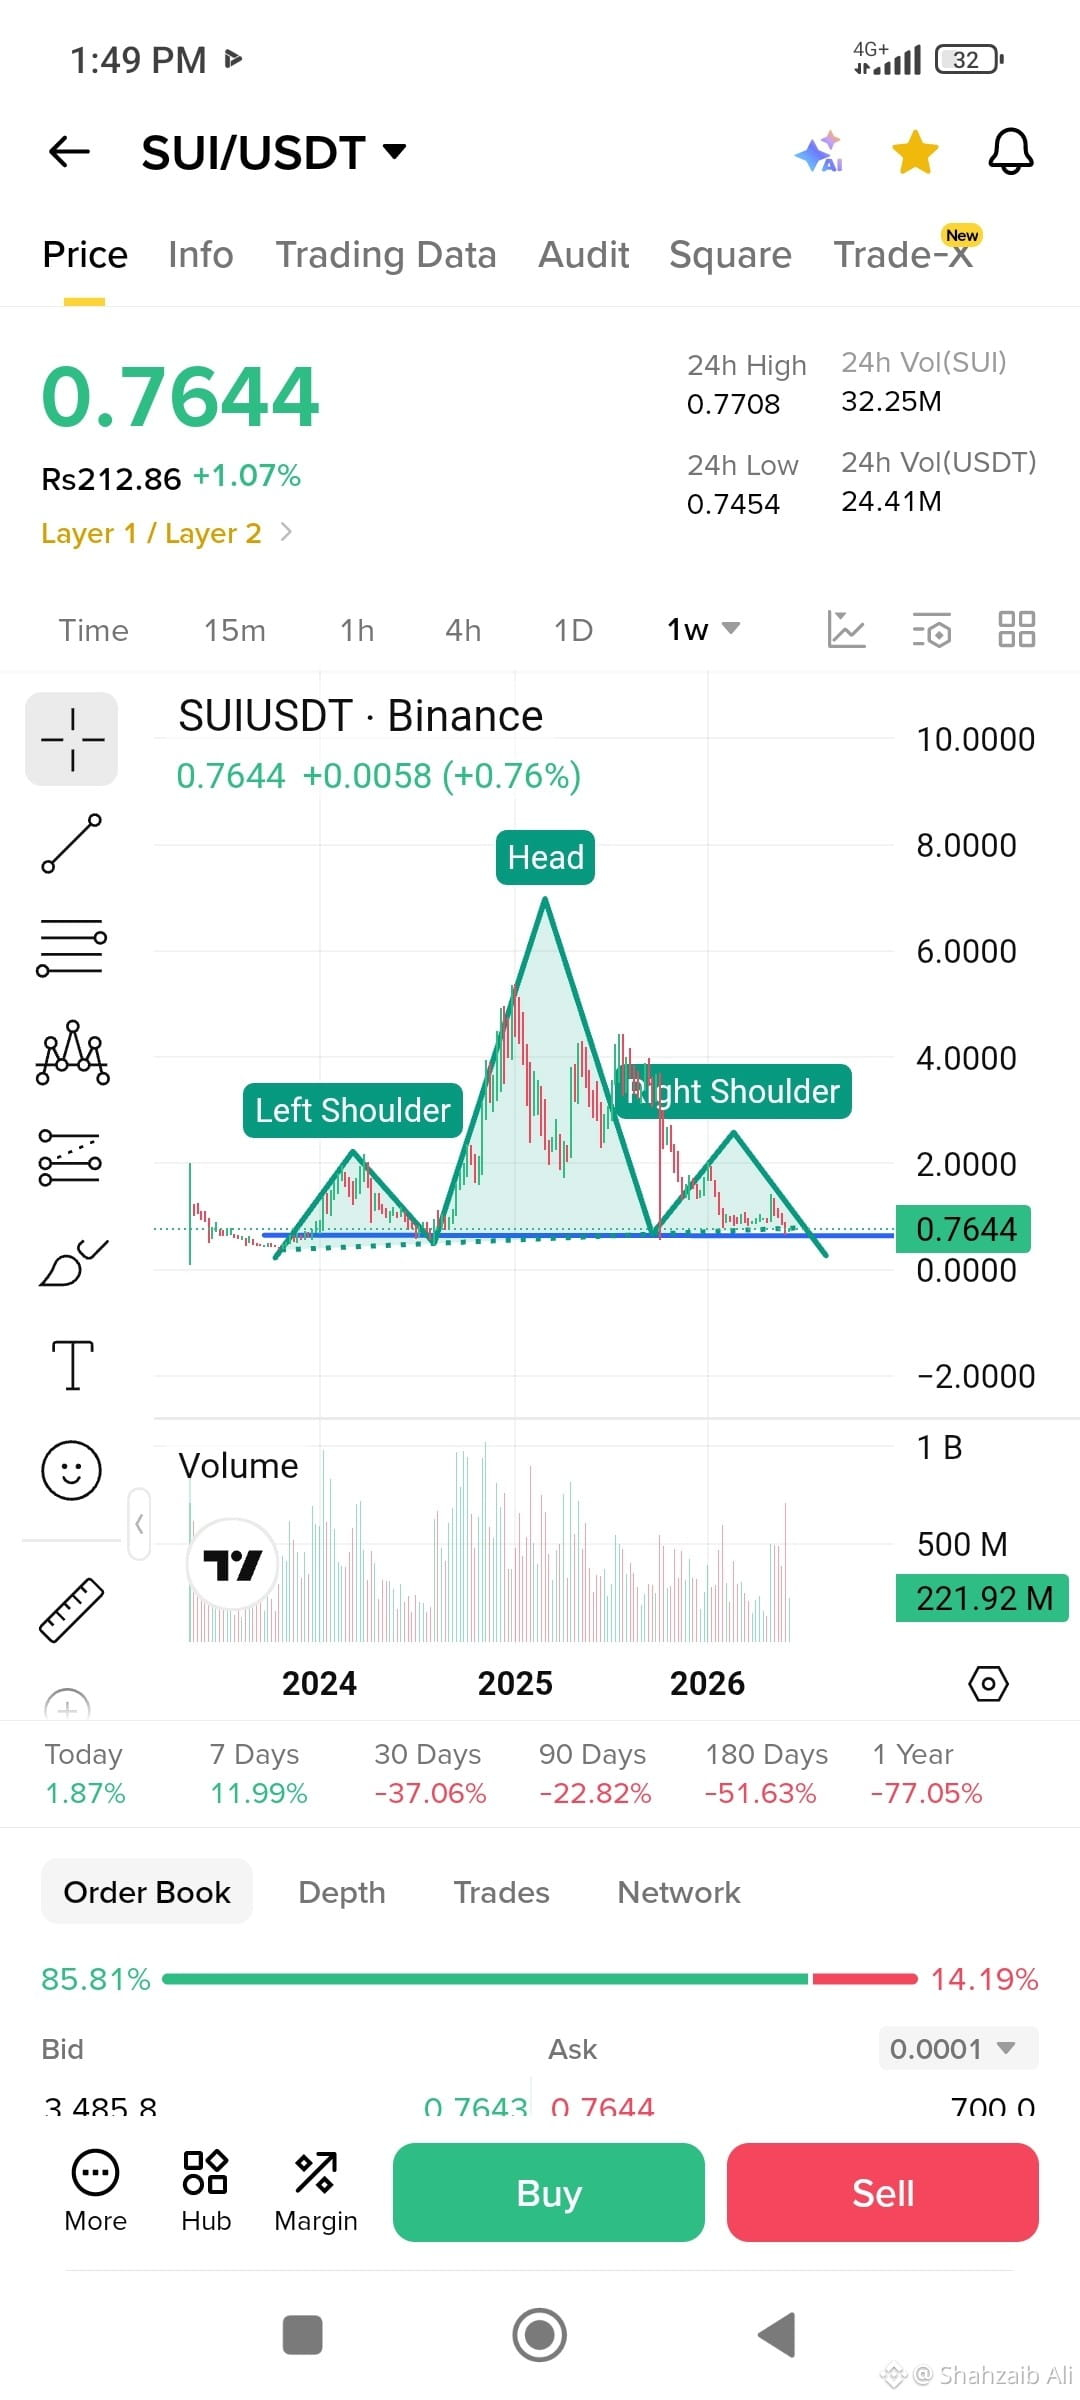Collapse the drawing toolbar chevron
The height and width of the screenshot is (2400, 1080).
click(x=139, y=1524)
